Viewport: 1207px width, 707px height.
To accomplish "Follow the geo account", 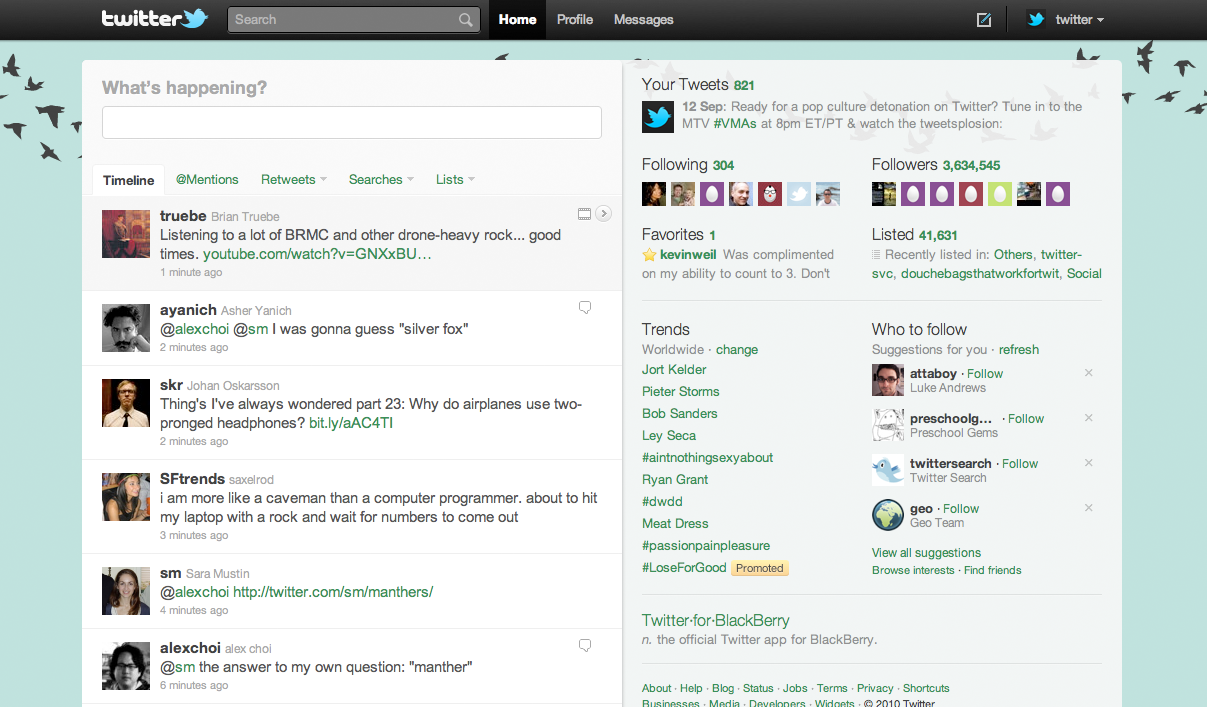I will point(961,508).
